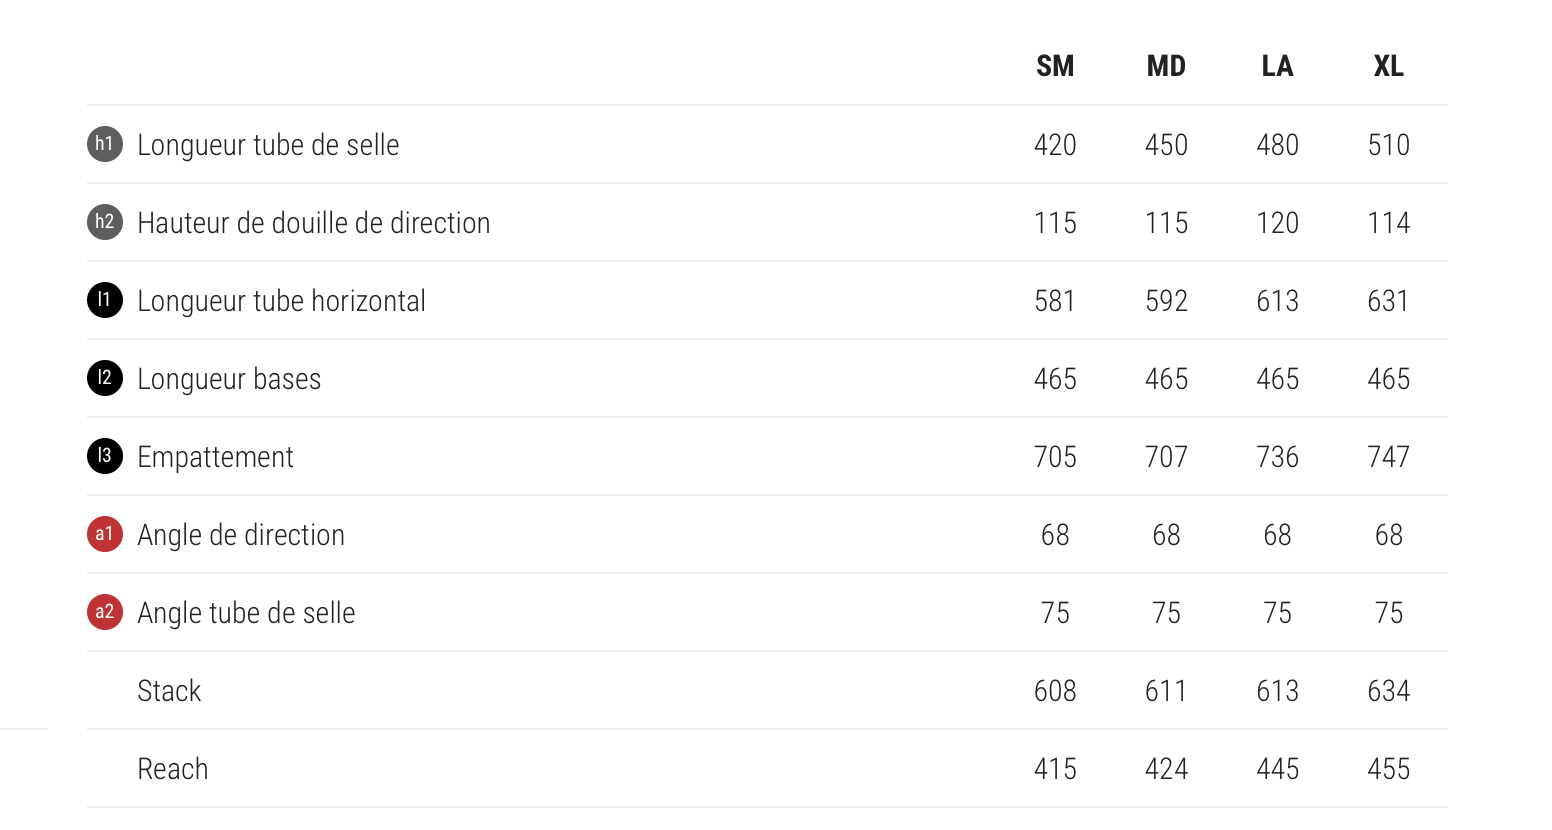Click the l1 top tube length badge
The height and width of the screenshot is (830, 1552).
(x=105, y=300)
